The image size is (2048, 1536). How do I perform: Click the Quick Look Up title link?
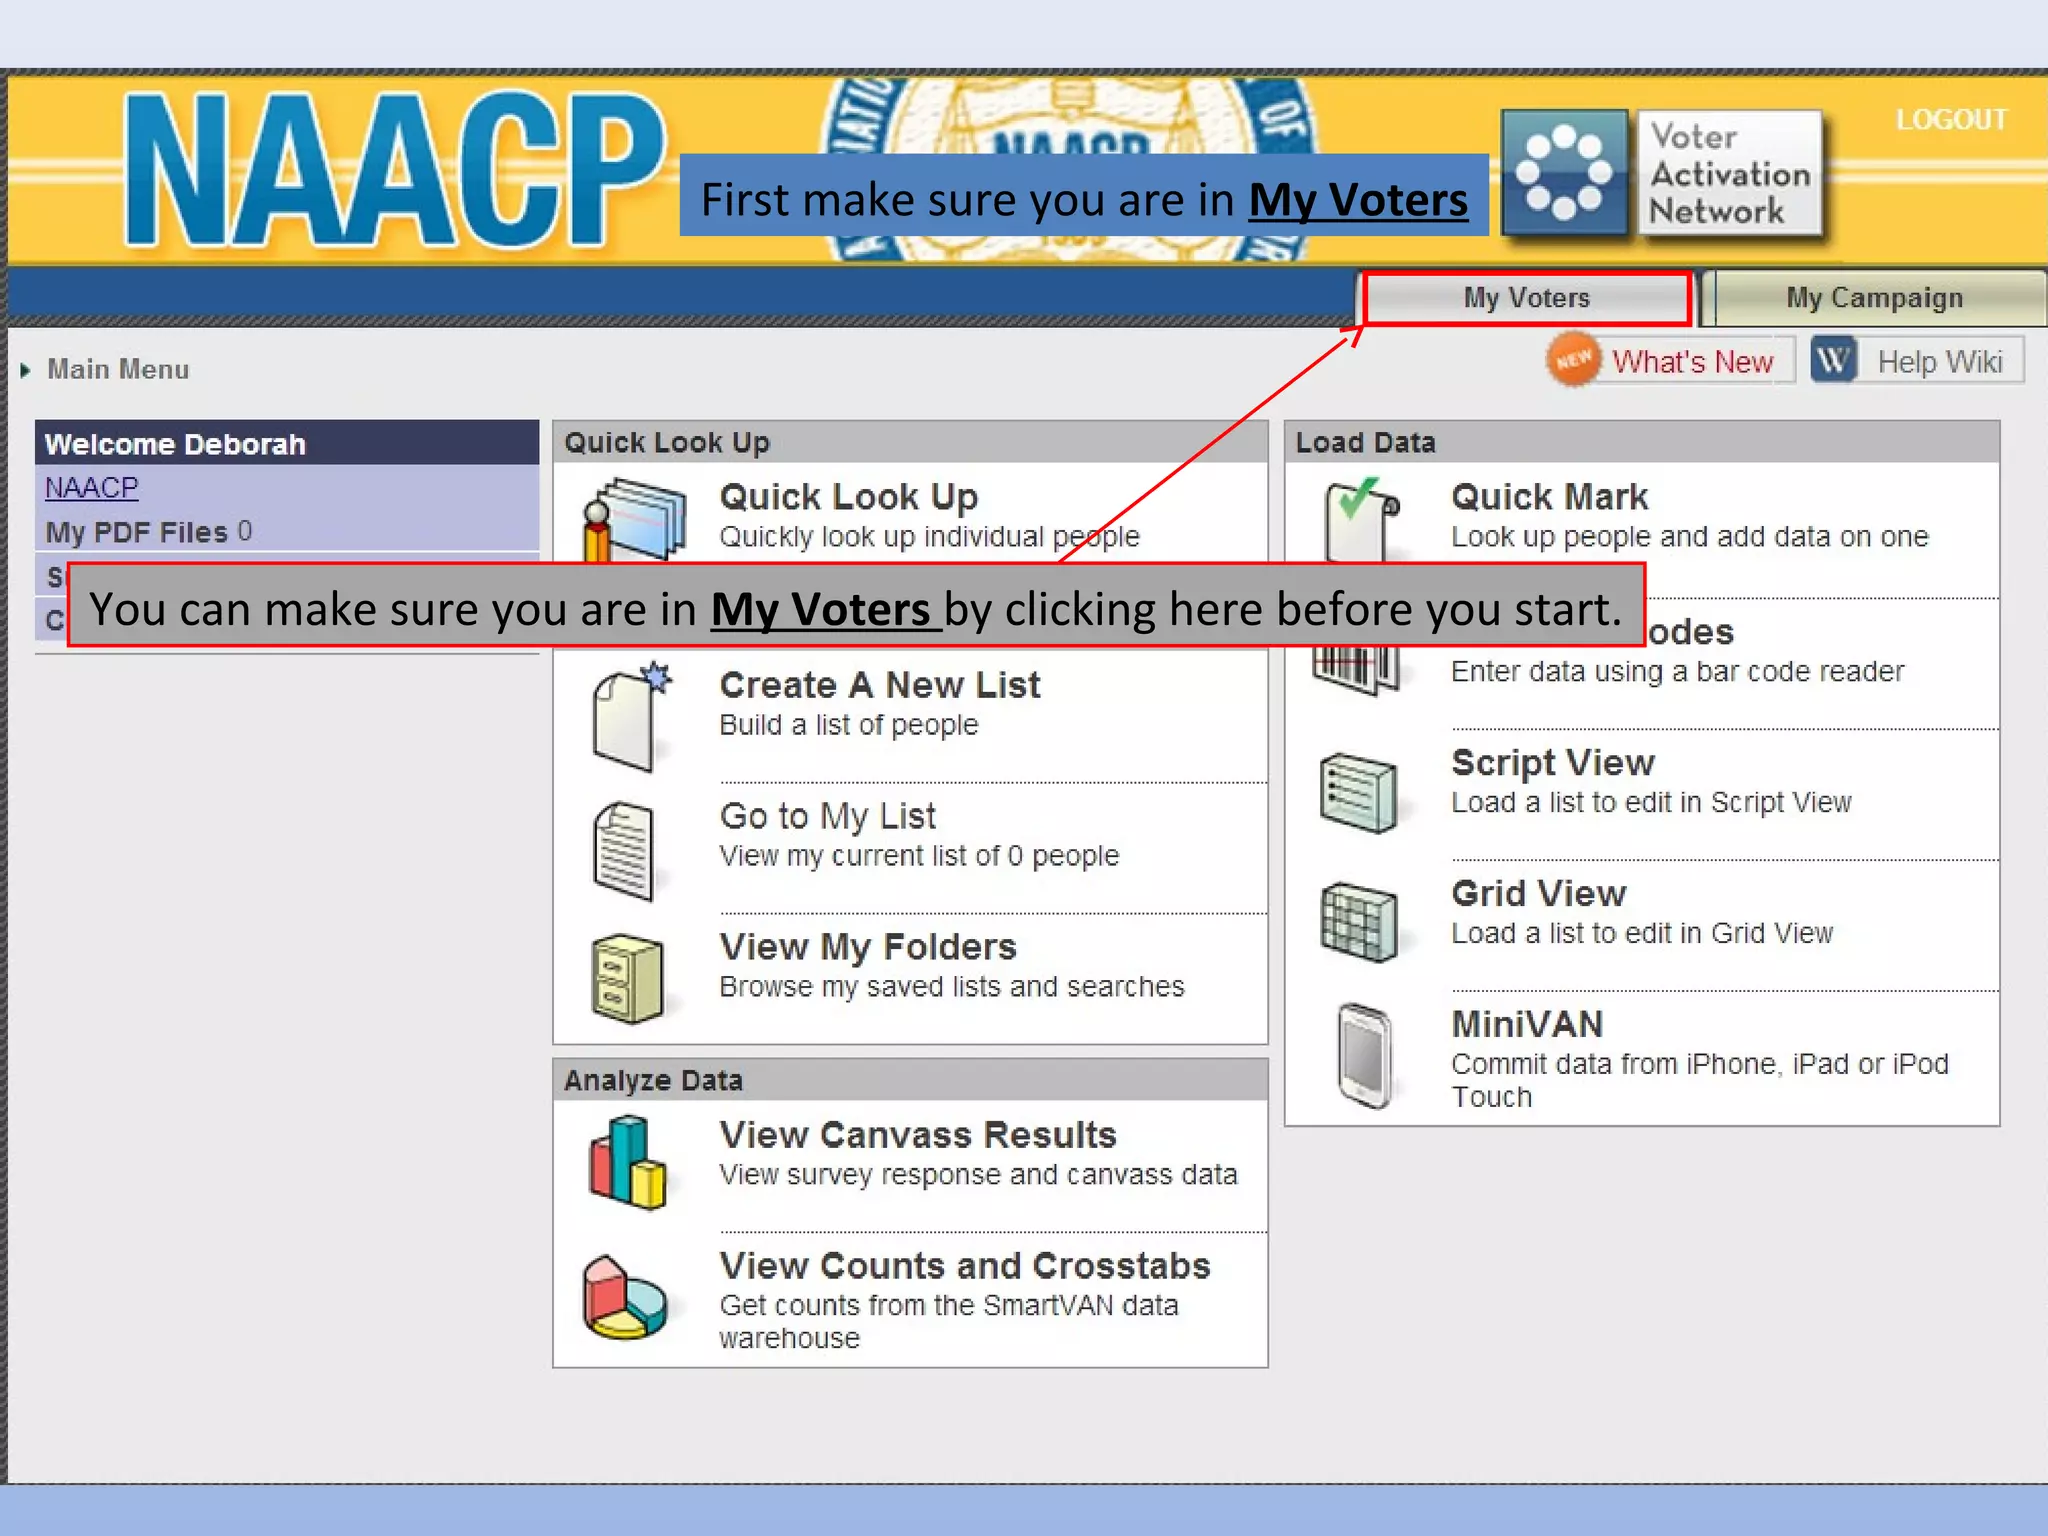click(x=848, y=497)
